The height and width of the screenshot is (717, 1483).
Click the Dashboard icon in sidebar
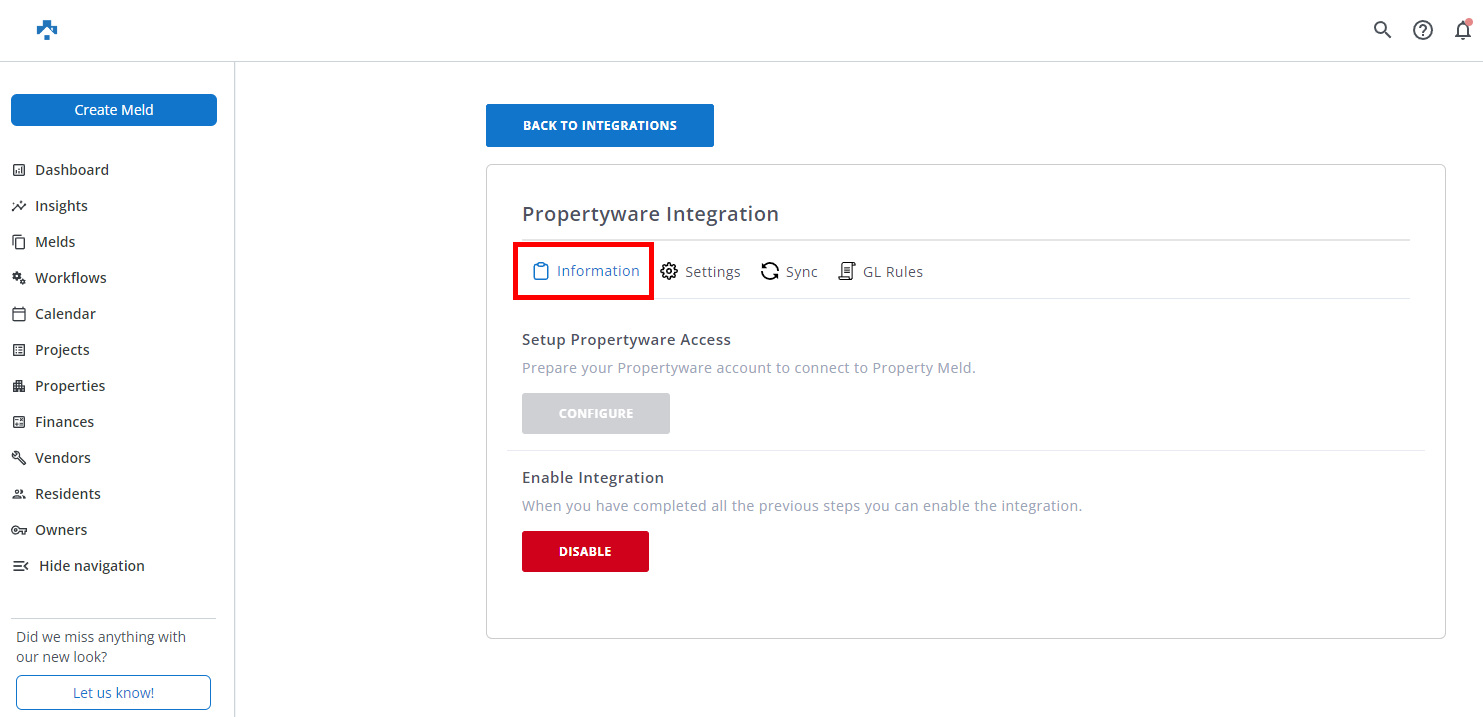pyautogui.click(x=19, y=170)
